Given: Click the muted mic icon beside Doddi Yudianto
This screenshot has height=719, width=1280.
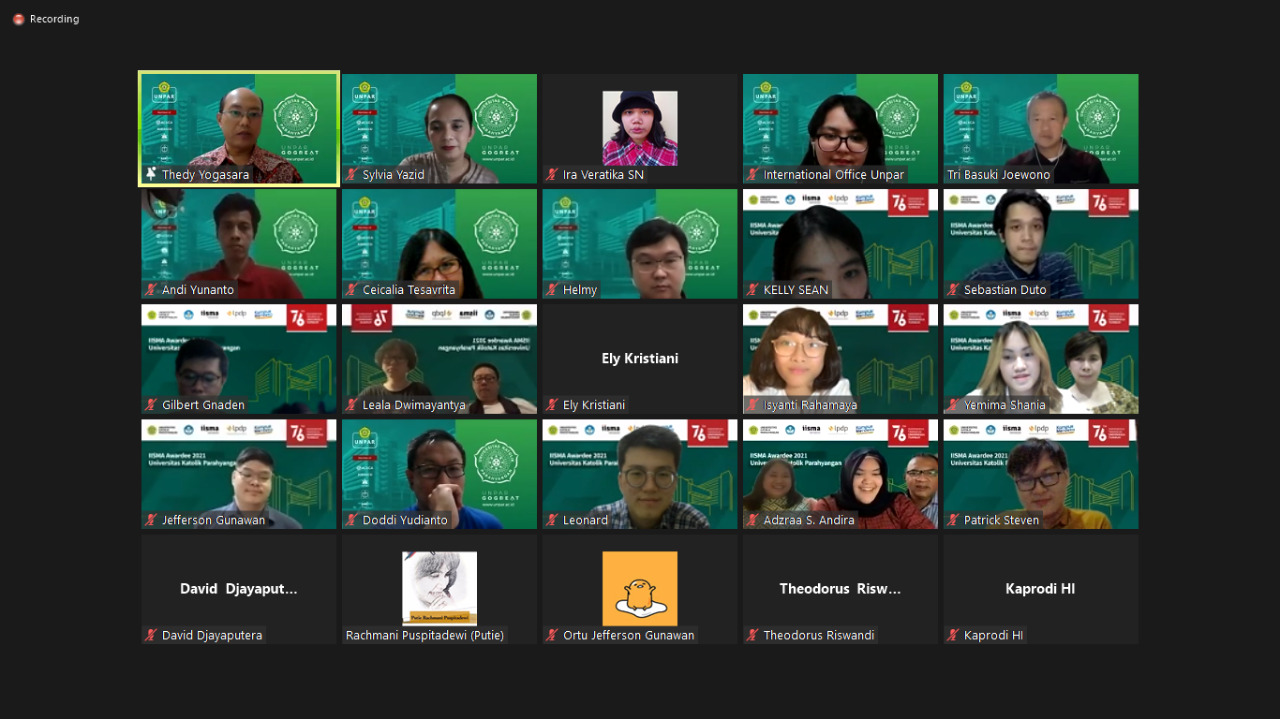Looking at the screenshot, I should point(352,520).
